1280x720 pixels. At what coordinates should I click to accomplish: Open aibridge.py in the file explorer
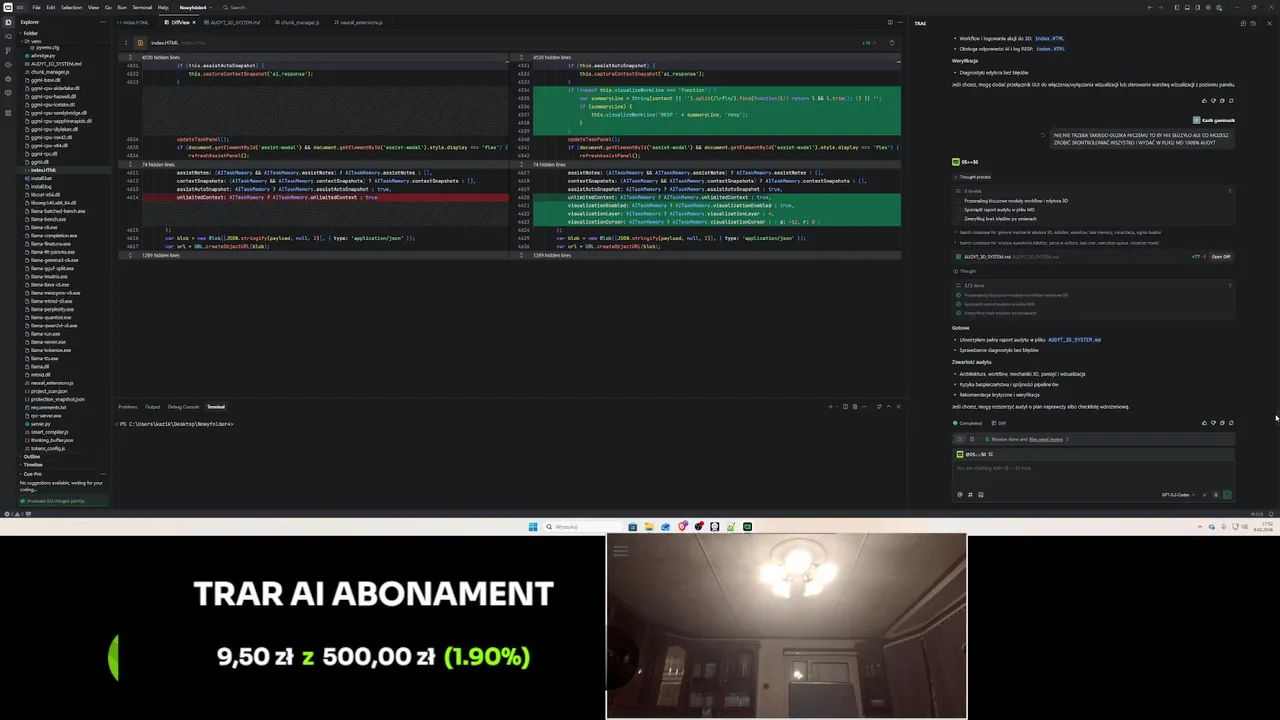click(43, 56)
